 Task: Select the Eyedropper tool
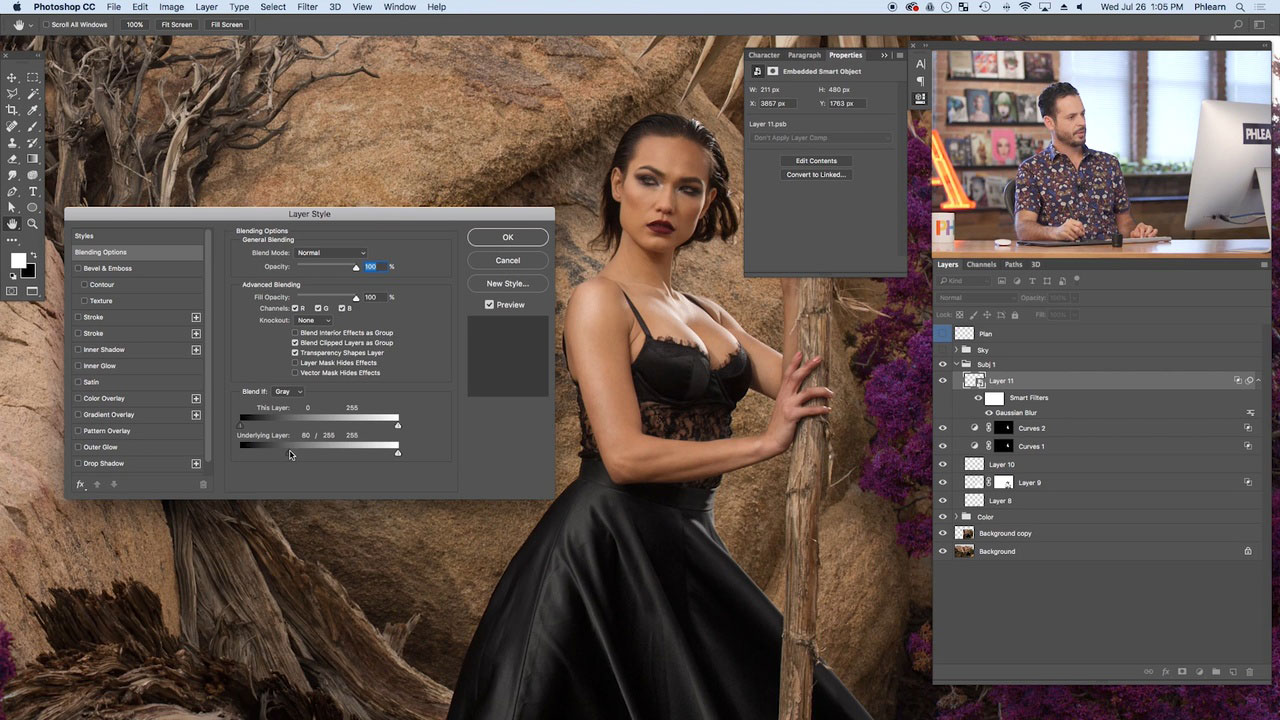(32, 110)
